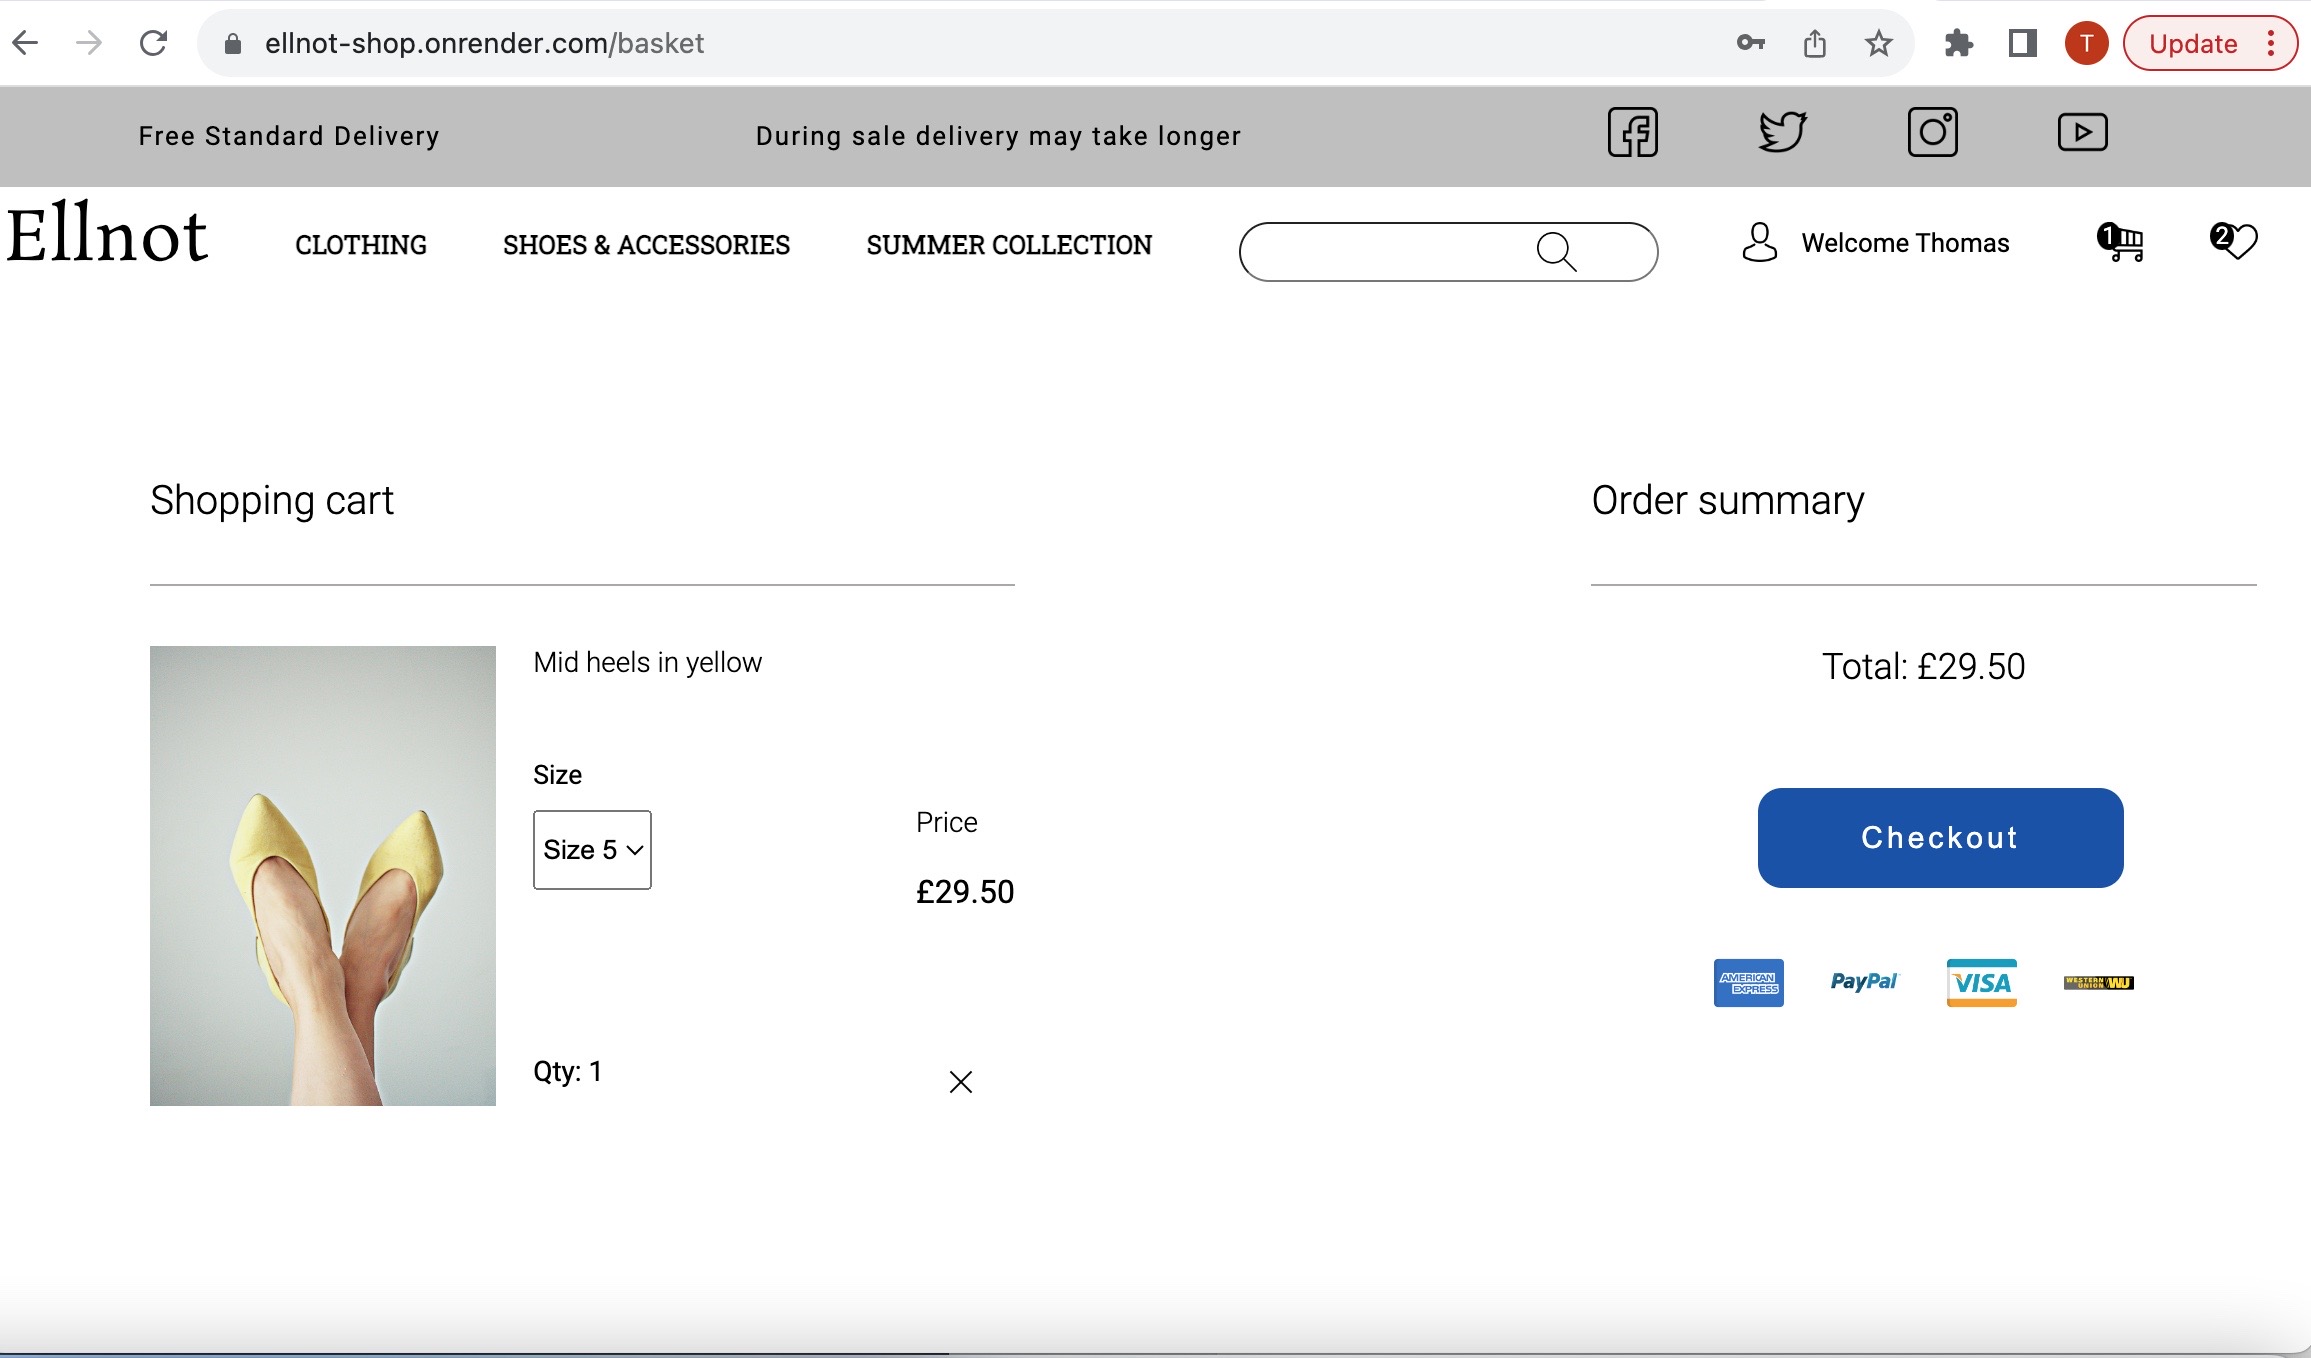The width and height of the screenshot is (2311, 1358).
Task: Expand the CLOTHING menu
Action: [x=360, y=244]
